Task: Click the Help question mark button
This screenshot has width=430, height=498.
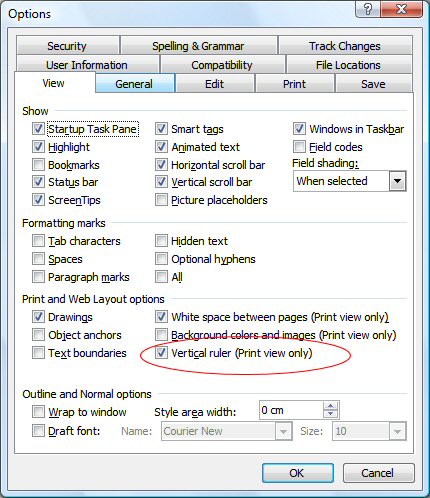Action: 368,9
